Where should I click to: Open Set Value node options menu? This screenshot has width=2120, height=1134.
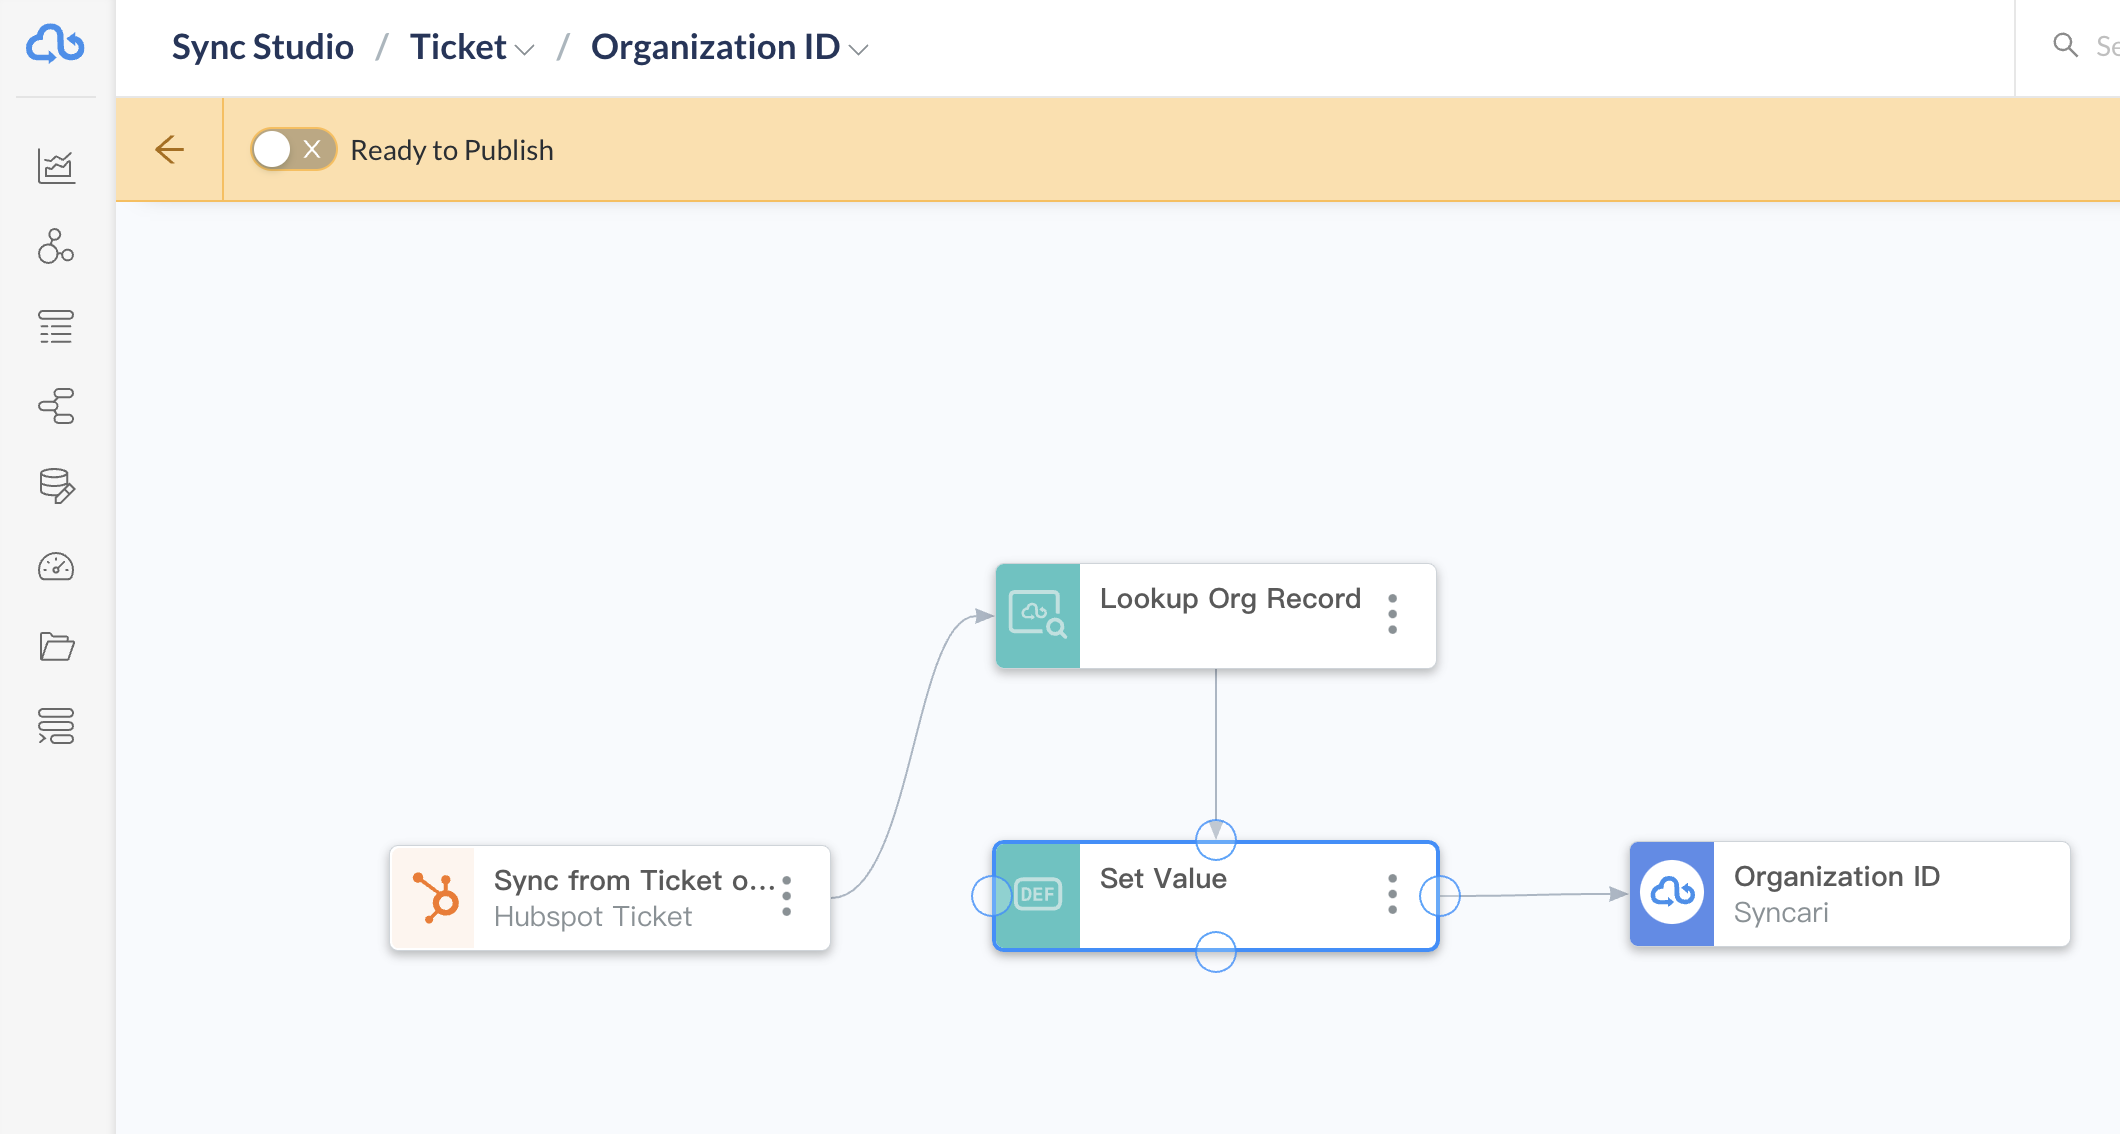[1392, 894]
